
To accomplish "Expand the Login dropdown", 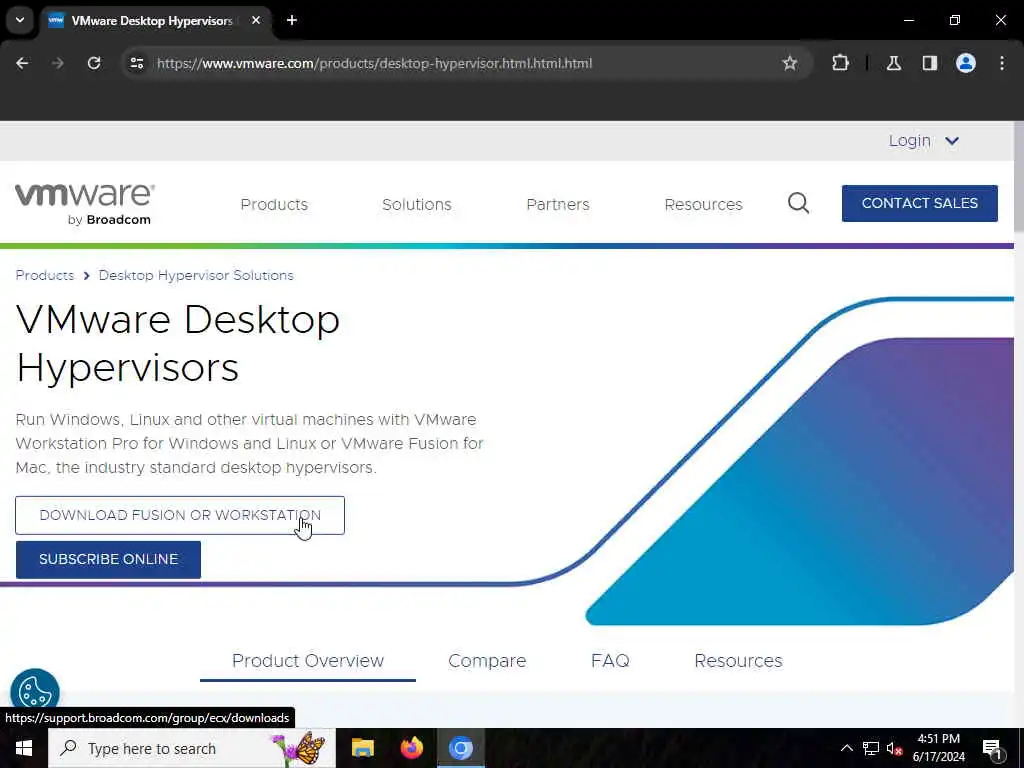I will point(923,141).
